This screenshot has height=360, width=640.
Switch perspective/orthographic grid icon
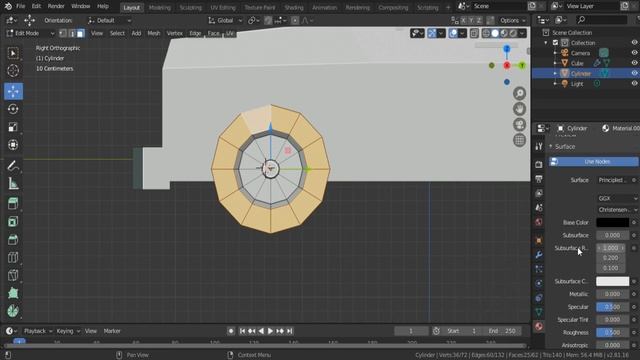pyautogui.click(x=519, y=140)
